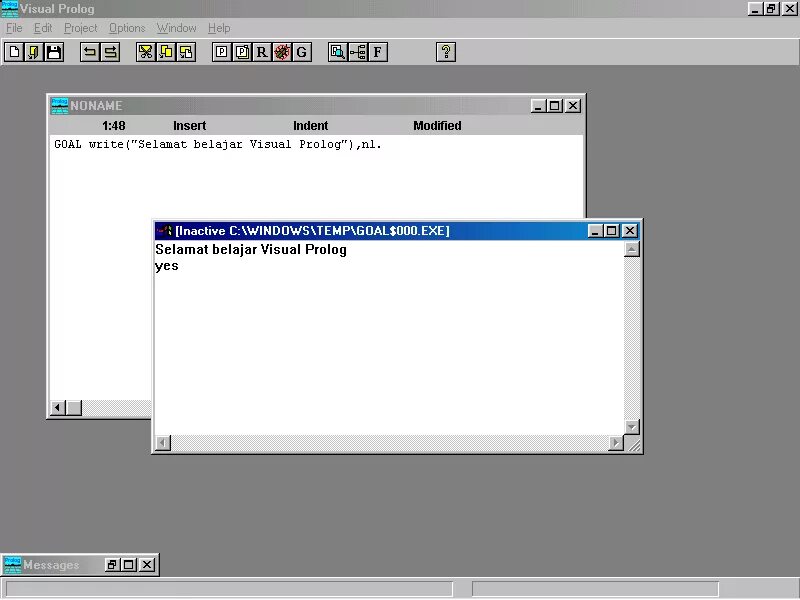This screenshot has width=800, height=600.
Task: Click the tree diagram toolbar icon
Action: [x=358, y=52]
